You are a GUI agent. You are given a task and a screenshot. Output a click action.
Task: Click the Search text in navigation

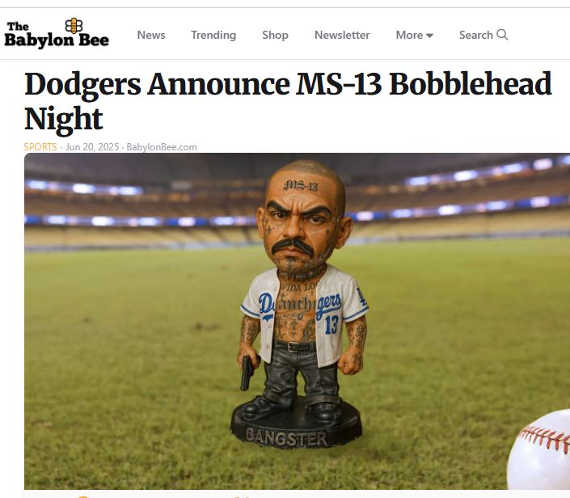(x=476, y=35)
